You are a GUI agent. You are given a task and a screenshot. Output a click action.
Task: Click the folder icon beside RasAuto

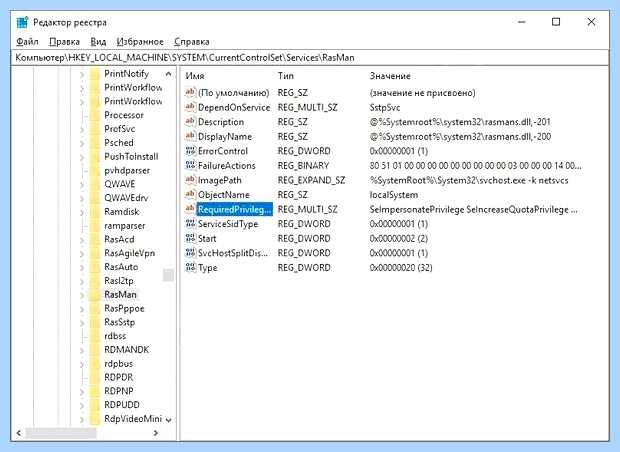[94, 267]
